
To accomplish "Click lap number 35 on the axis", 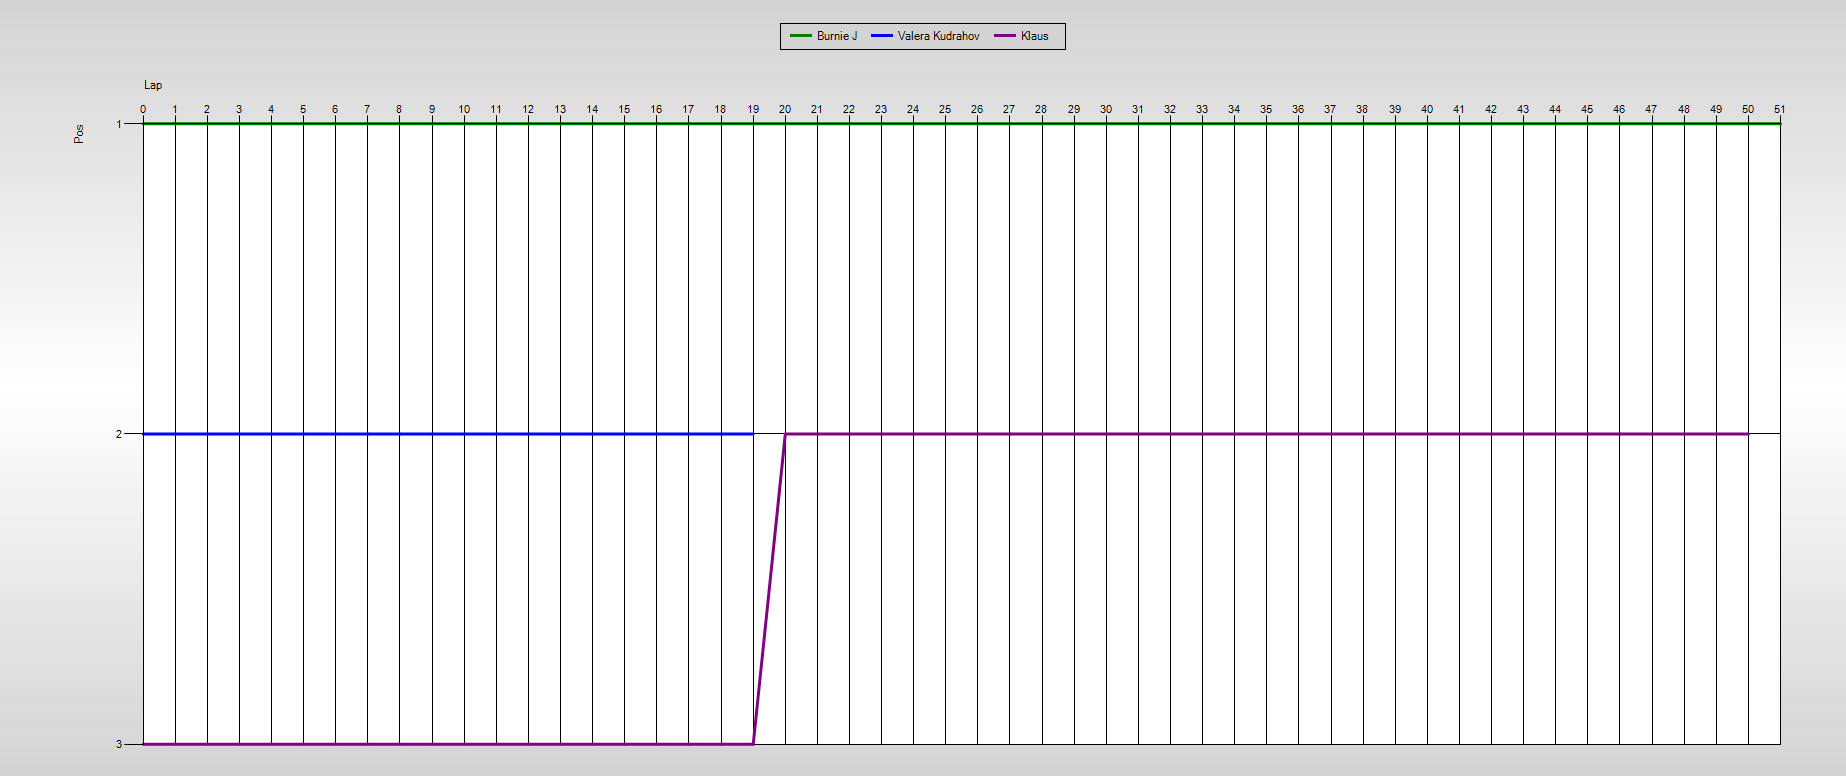I will point(1266,109).
